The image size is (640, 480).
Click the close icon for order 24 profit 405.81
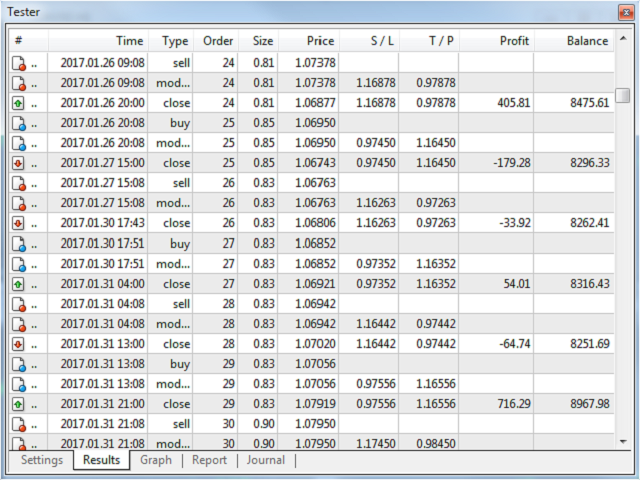pos(19,103)
